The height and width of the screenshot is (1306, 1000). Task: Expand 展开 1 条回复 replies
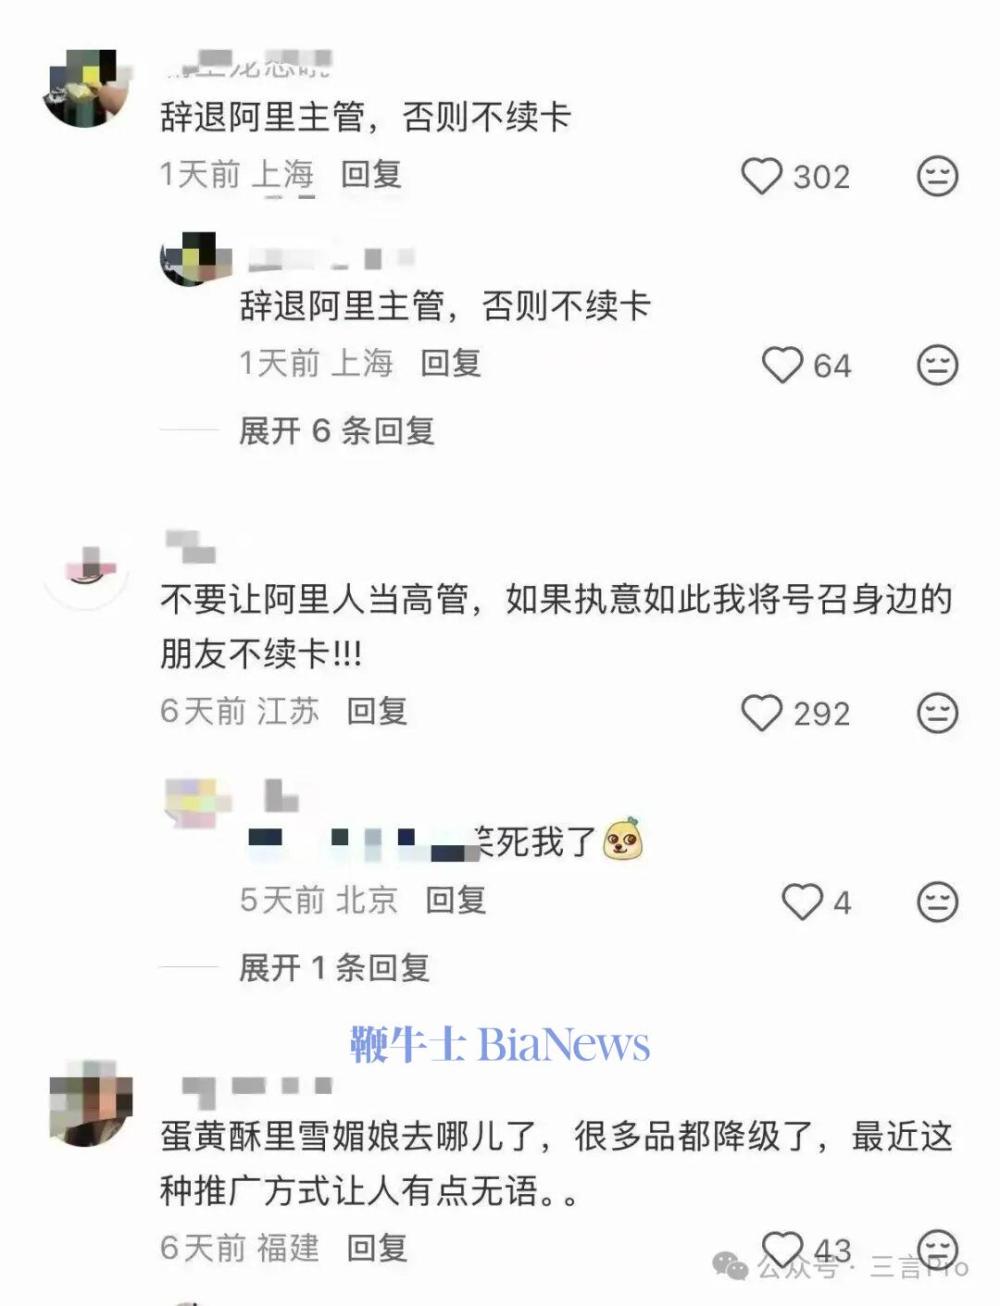(334, 967)
